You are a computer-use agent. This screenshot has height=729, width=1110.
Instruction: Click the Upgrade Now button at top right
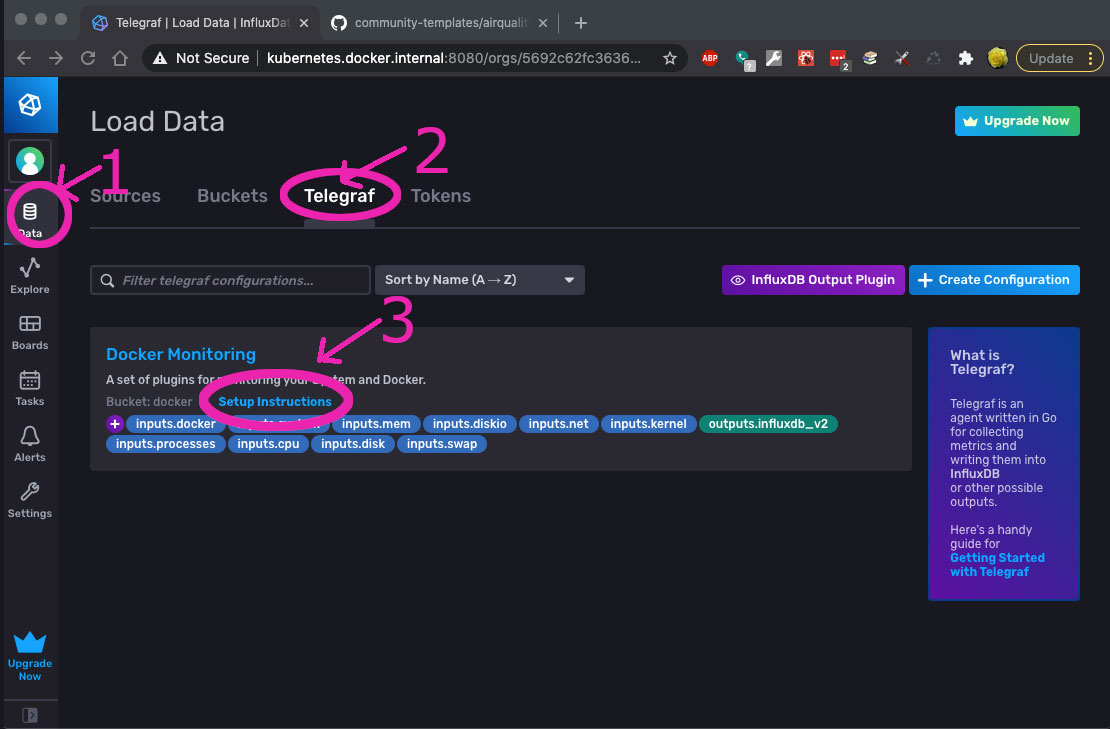(1017, 121)
